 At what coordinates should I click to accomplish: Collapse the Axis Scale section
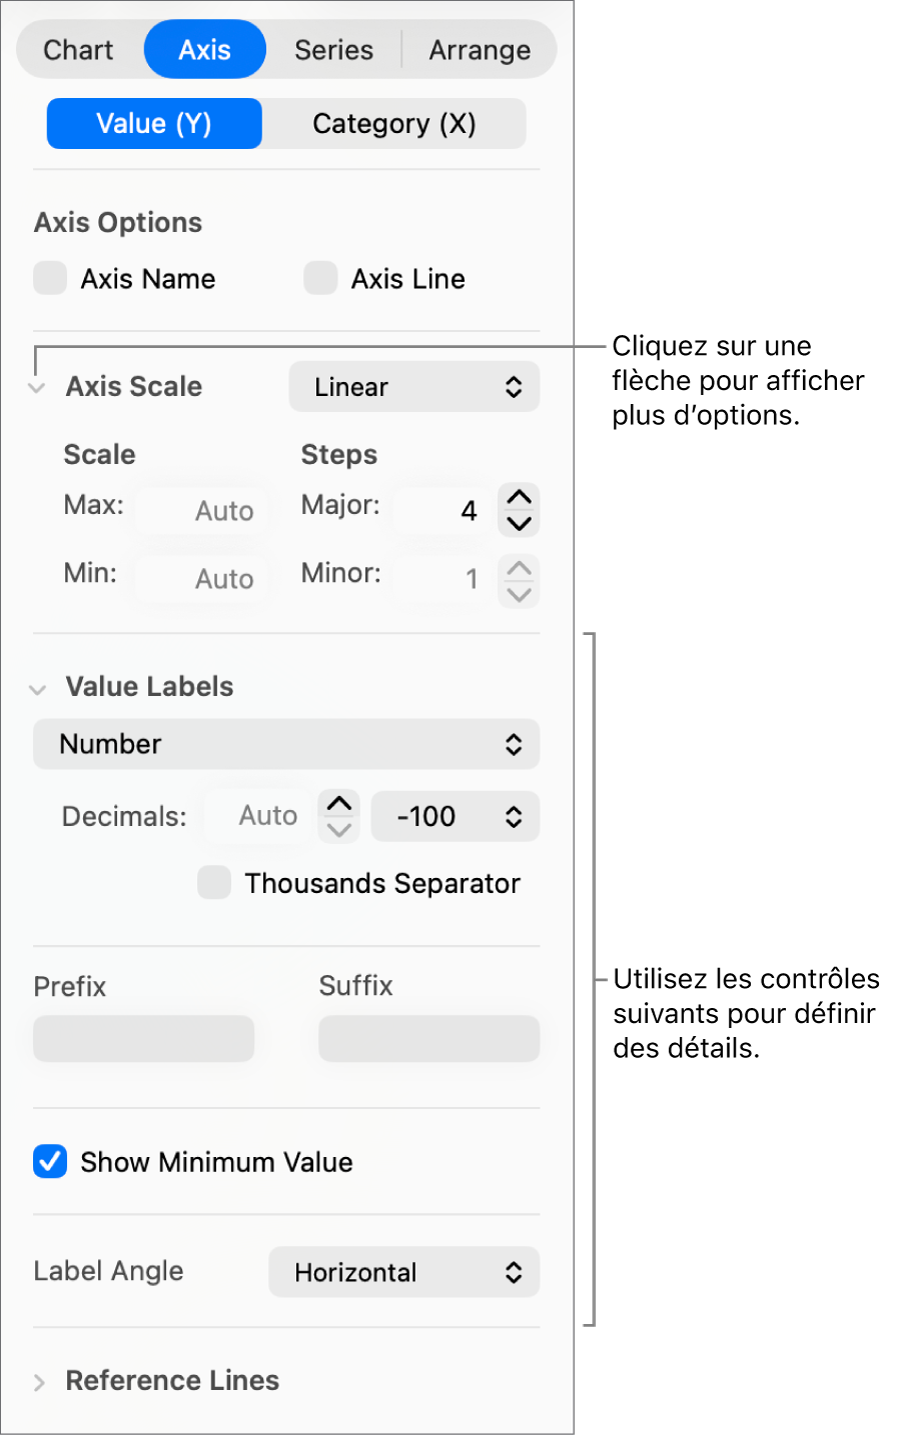coord(36,387)
